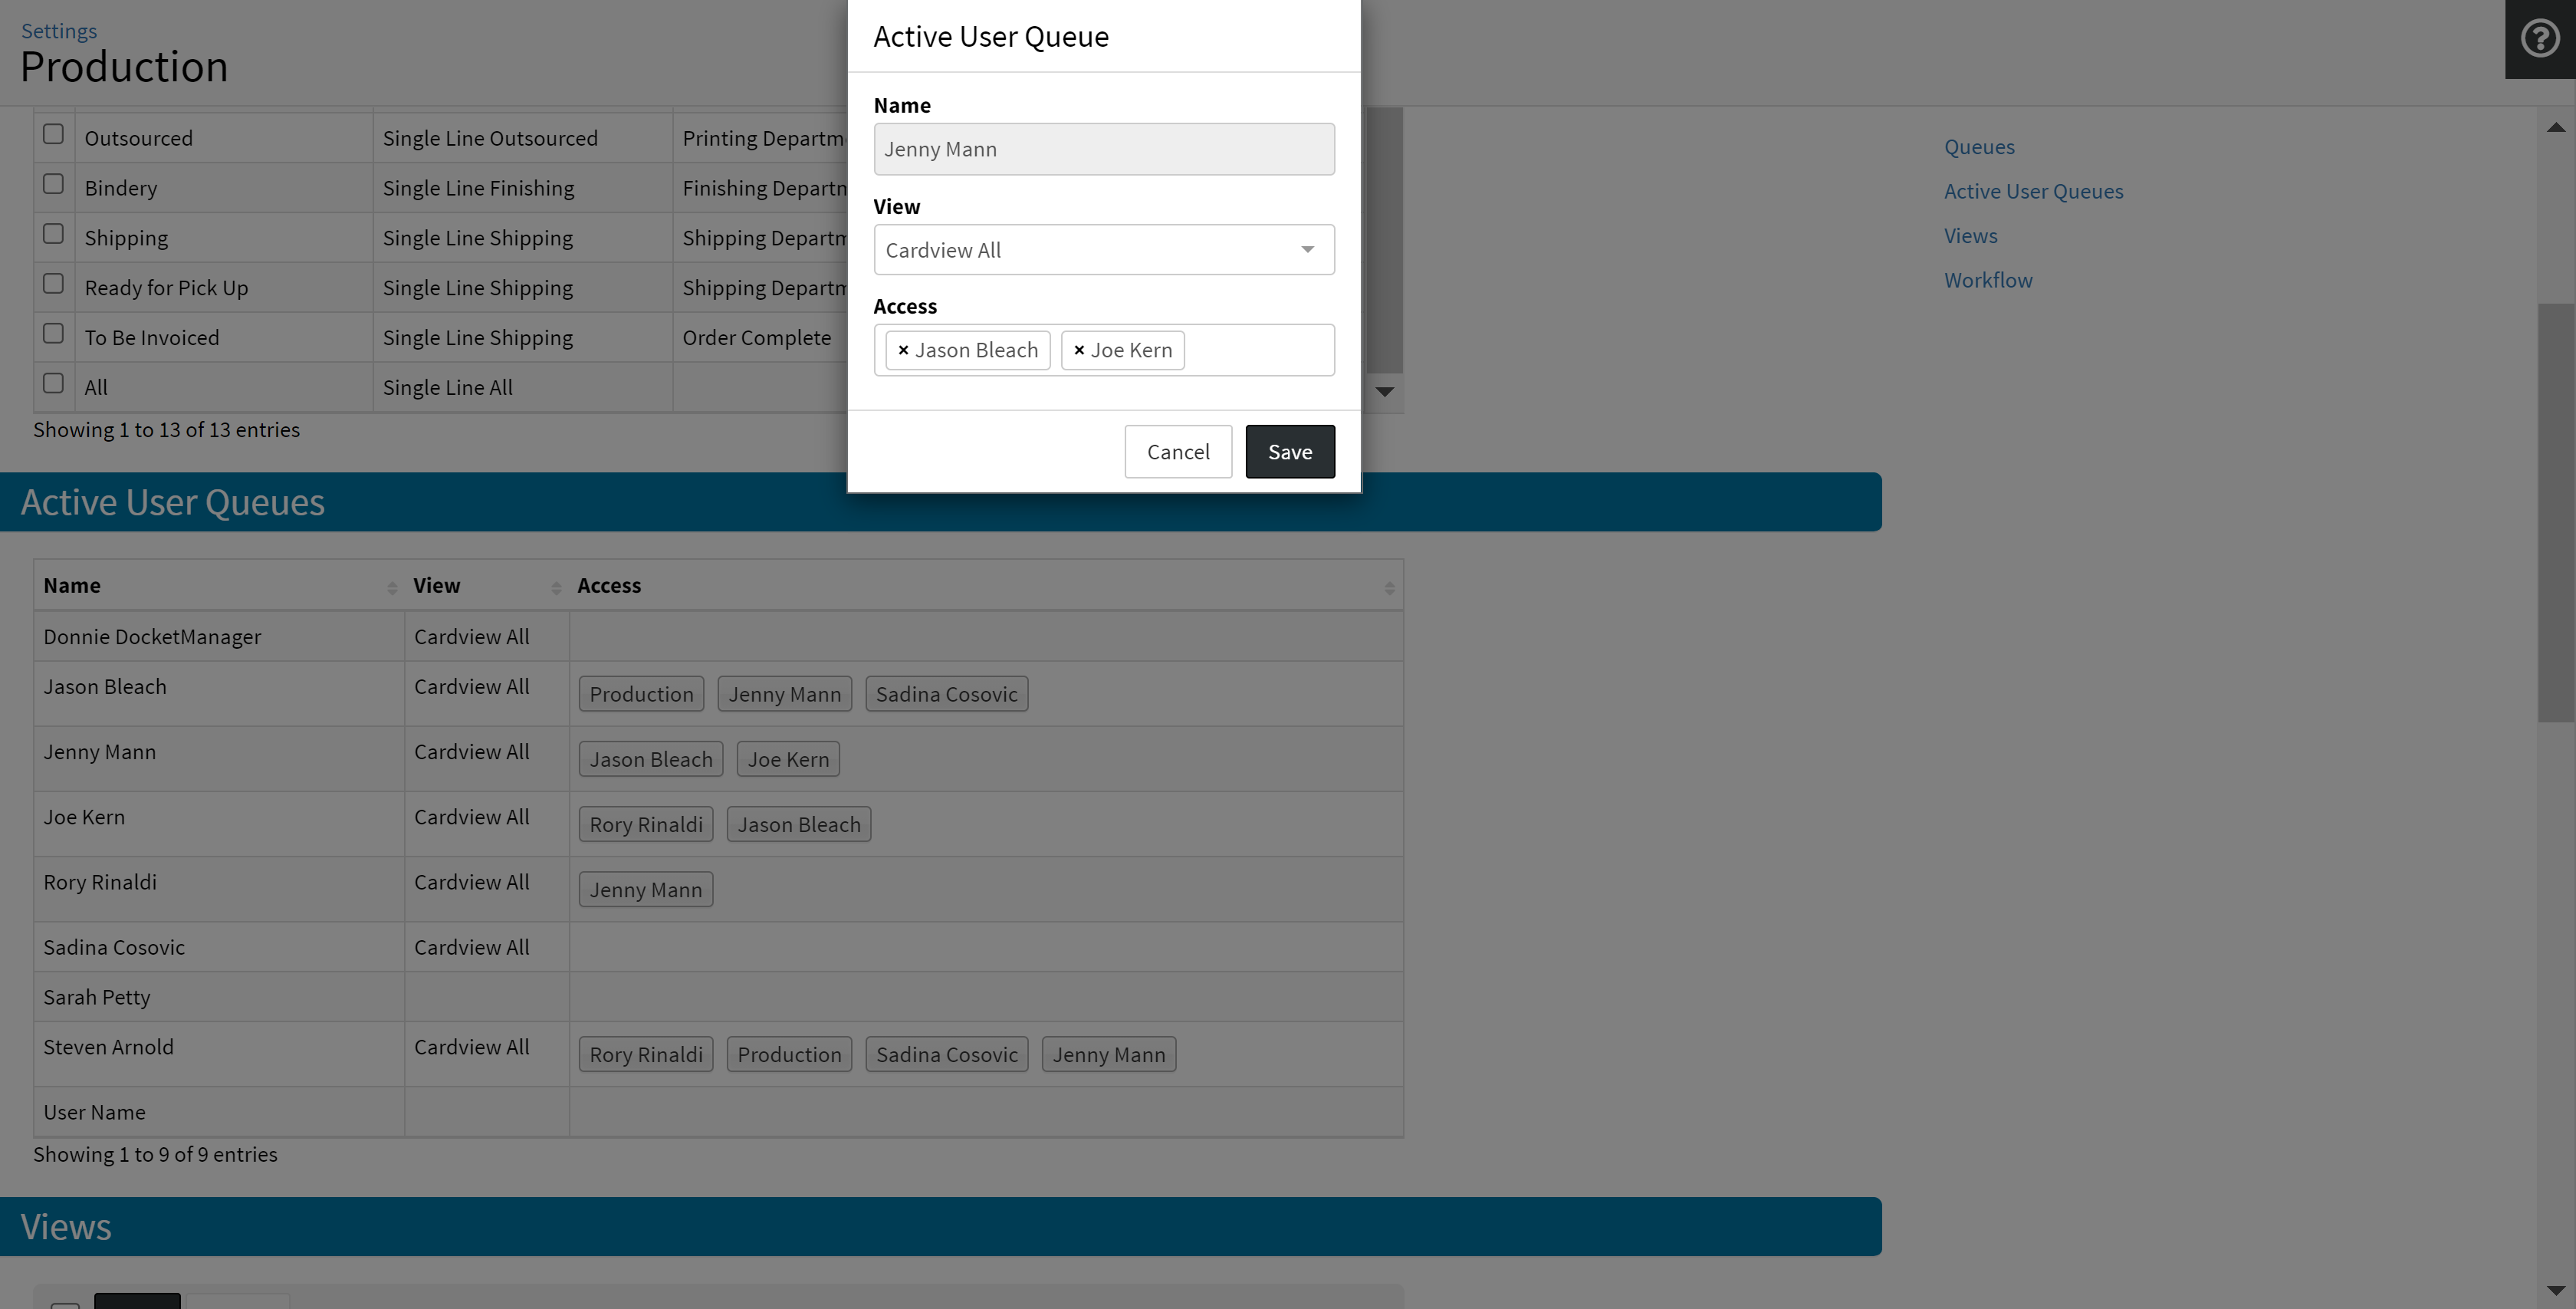Select the To Be Invoiced checkbox

click(x=54, y=334)
